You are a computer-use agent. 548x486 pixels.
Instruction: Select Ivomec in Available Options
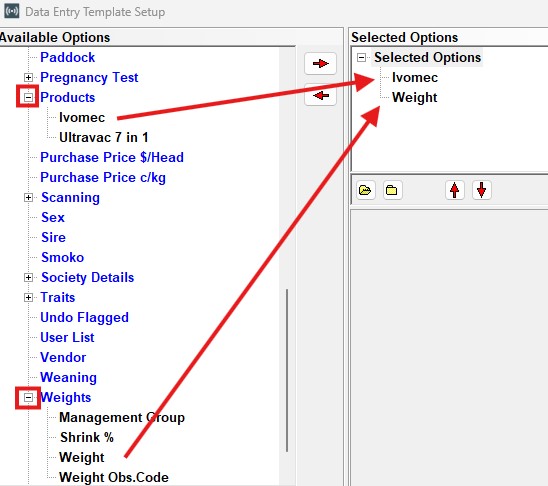coord(82,117)
